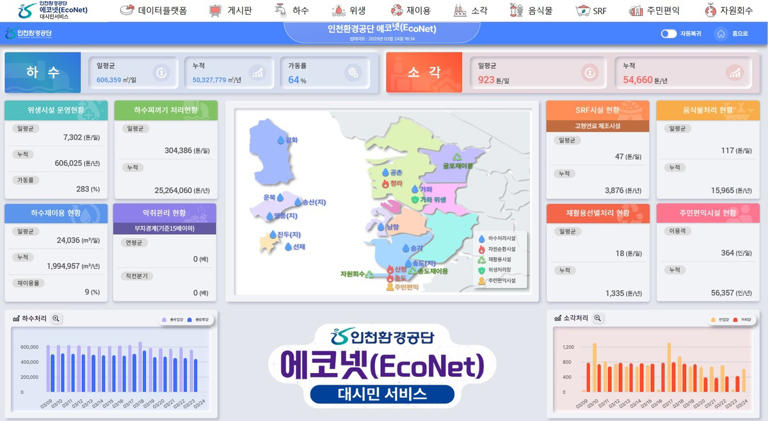Screen dimensions: 768x421
Task: Click the 소 각 red section button
Action: [x=424, y=72]
